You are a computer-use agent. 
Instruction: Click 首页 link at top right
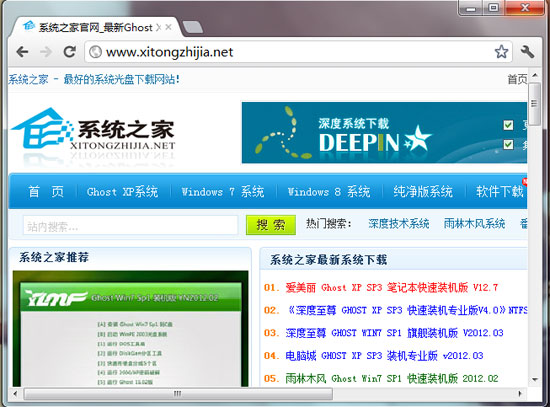(517, 79)
